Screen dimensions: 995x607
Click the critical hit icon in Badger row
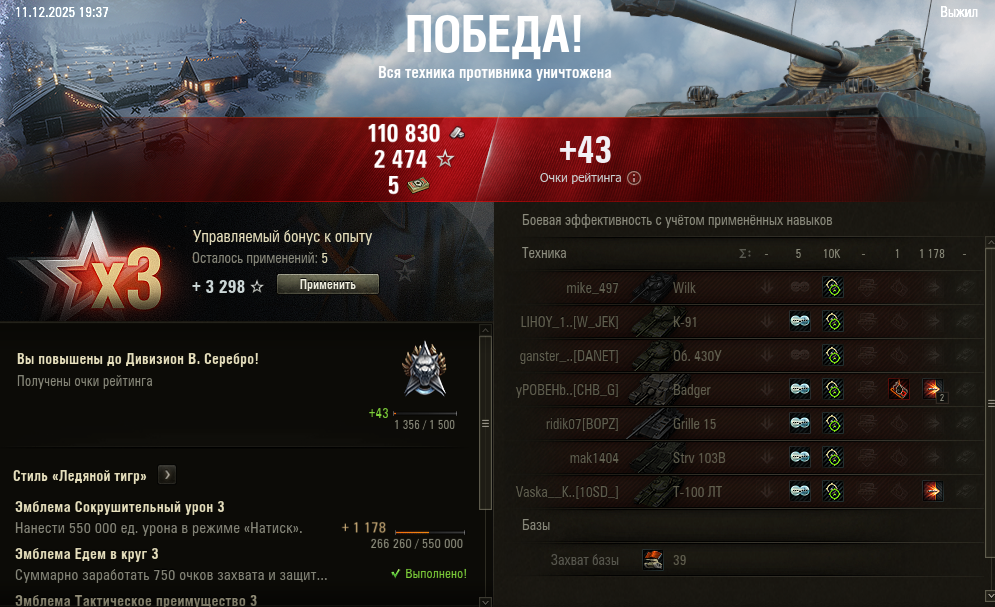pos(899,389)
